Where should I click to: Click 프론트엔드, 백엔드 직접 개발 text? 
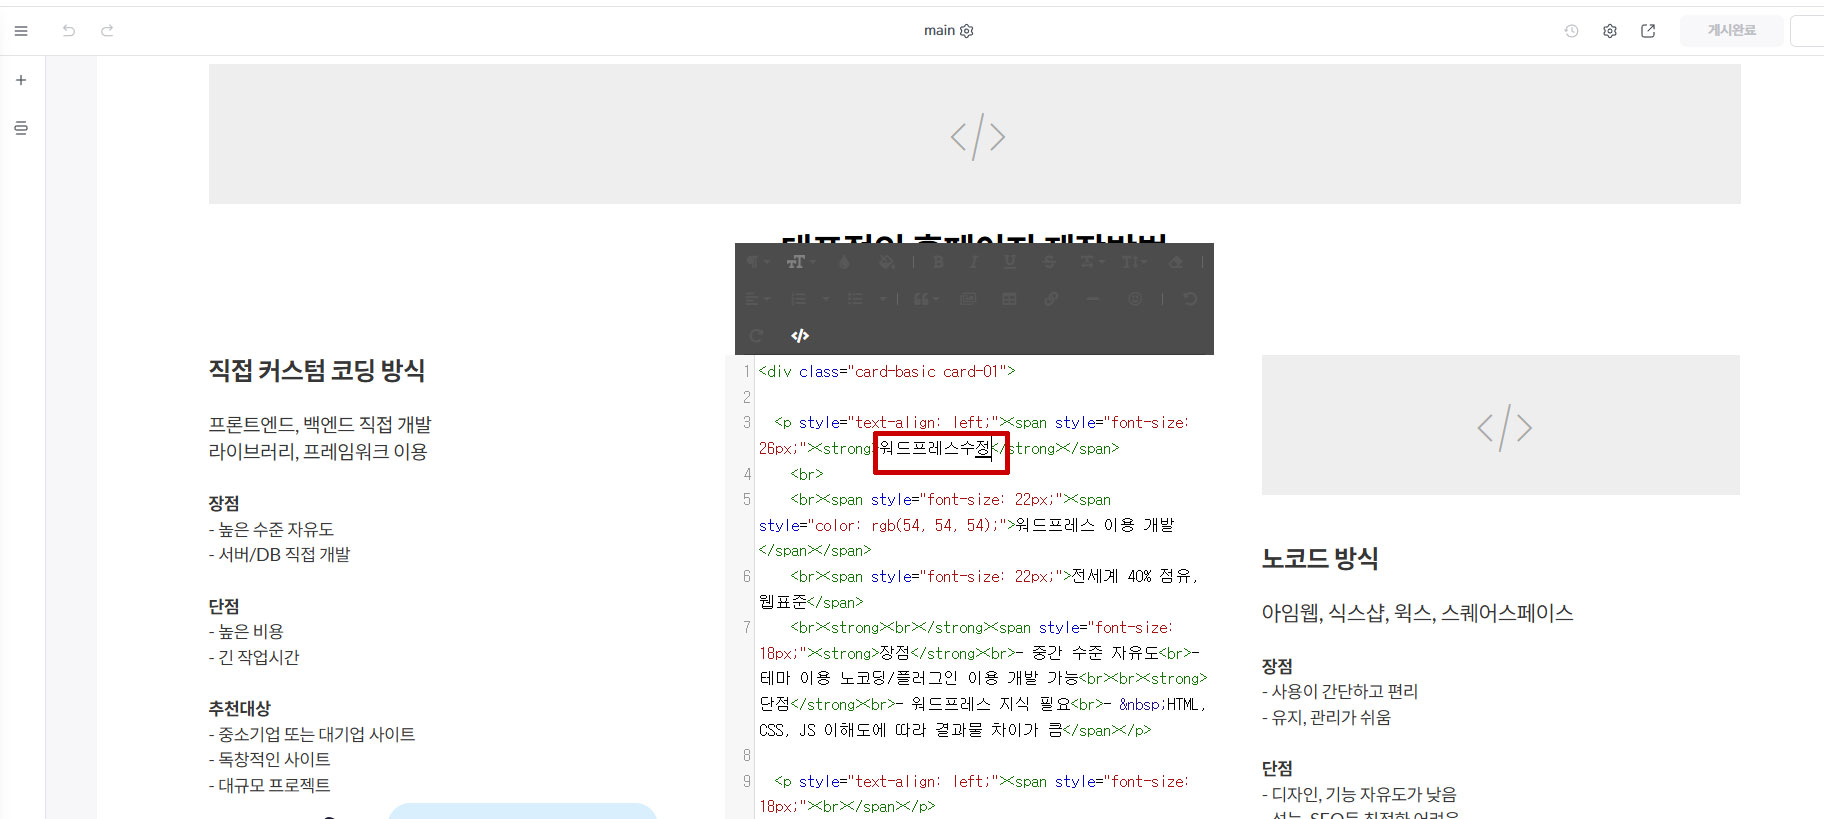(320, 425)
